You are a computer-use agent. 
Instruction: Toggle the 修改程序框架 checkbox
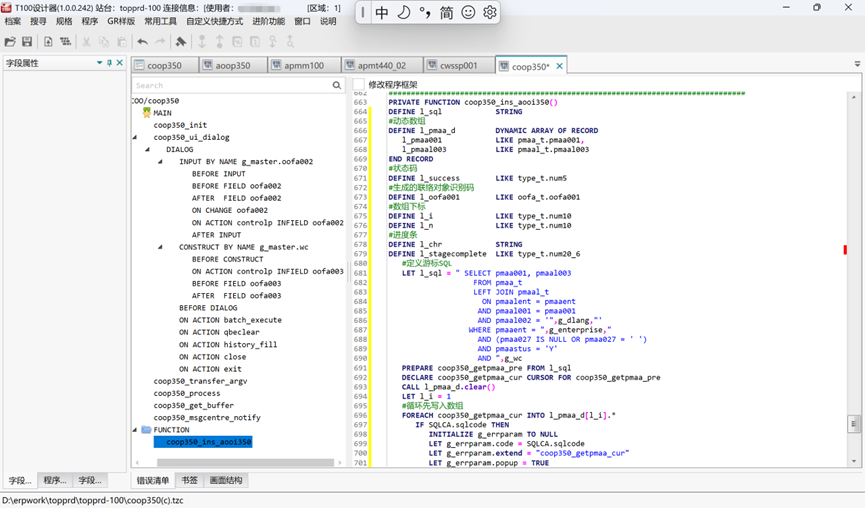click(x=359, y=84)
